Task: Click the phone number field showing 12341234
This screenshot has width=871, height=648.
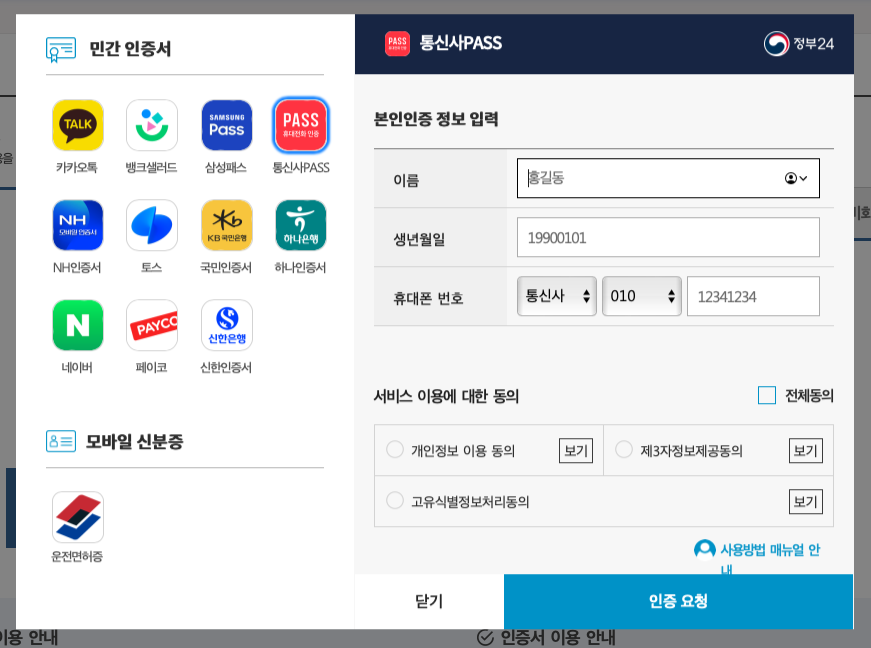Action: pos(753,297)
